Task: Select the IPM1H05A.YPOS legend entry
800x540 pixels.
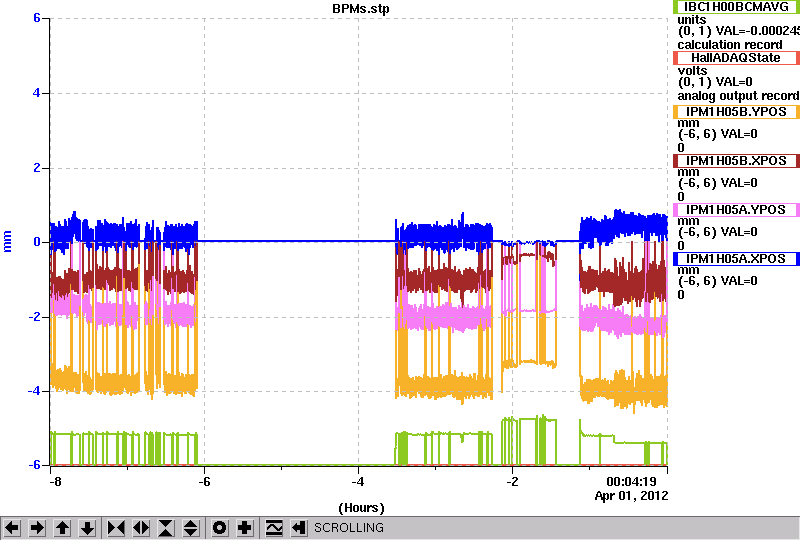Action: pyautogui.click(x=737, y=210)
